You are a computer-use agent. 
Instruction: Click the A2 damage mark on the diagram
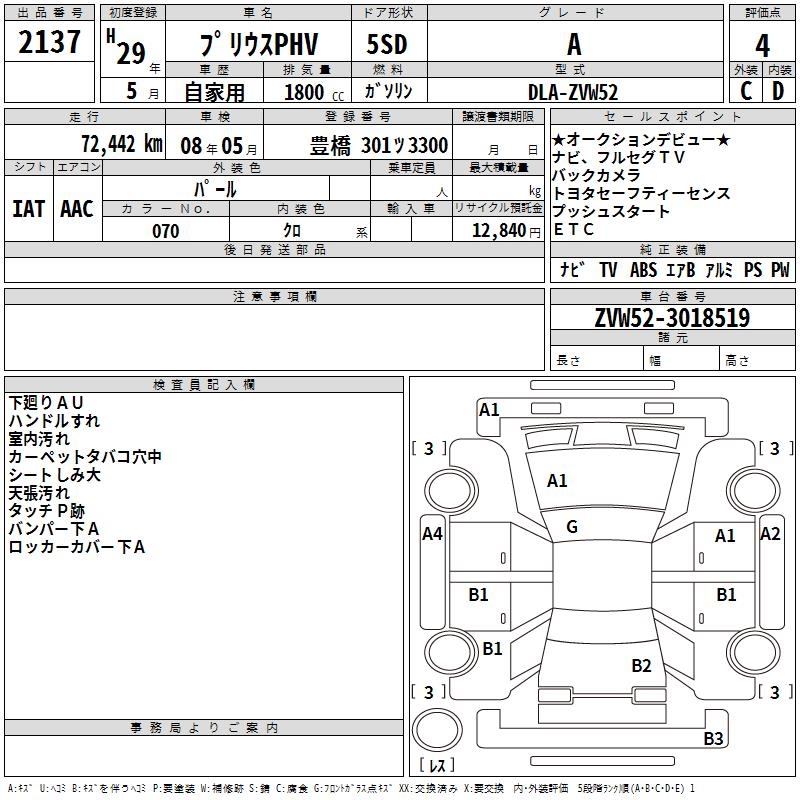(x=770, y=534)
